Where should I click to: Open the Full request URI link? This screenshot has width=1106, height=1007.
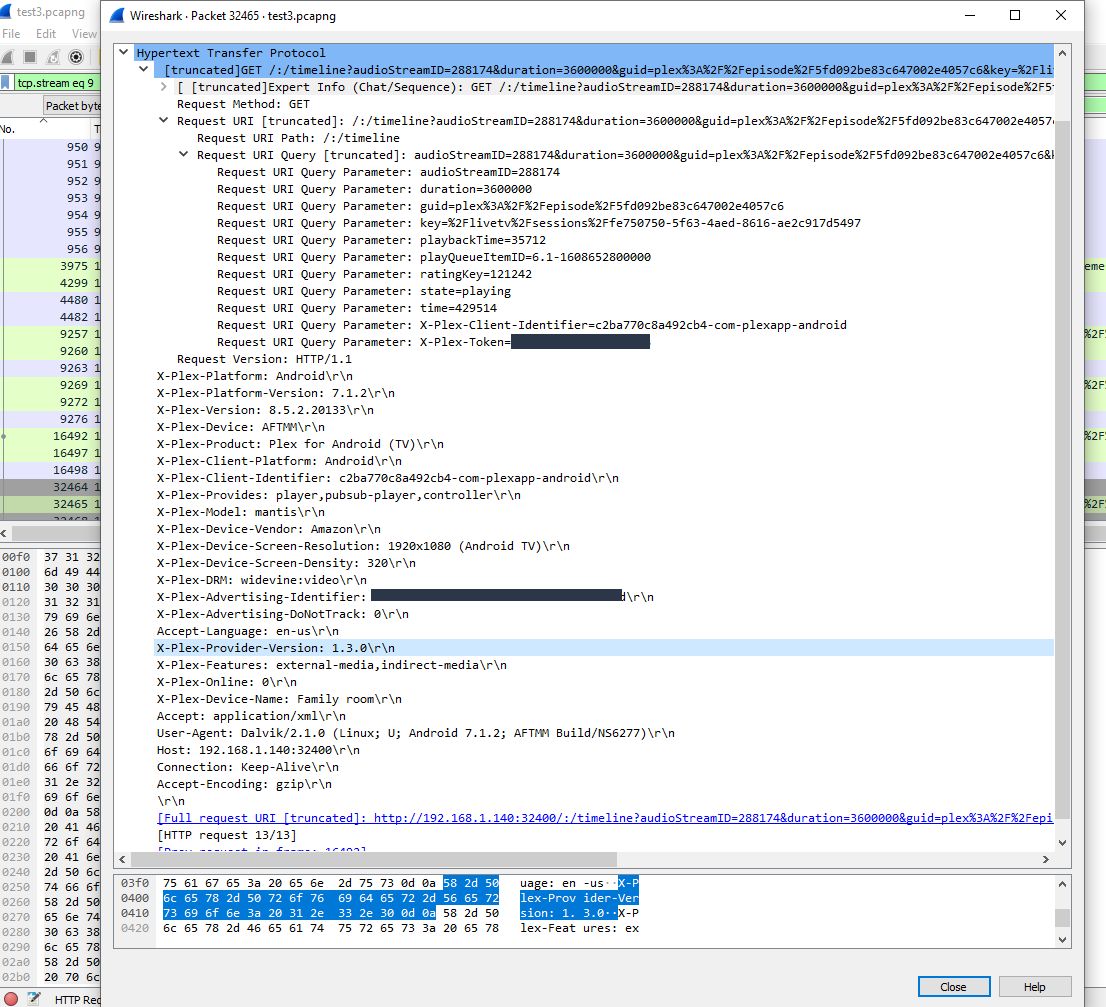point(604,818)
